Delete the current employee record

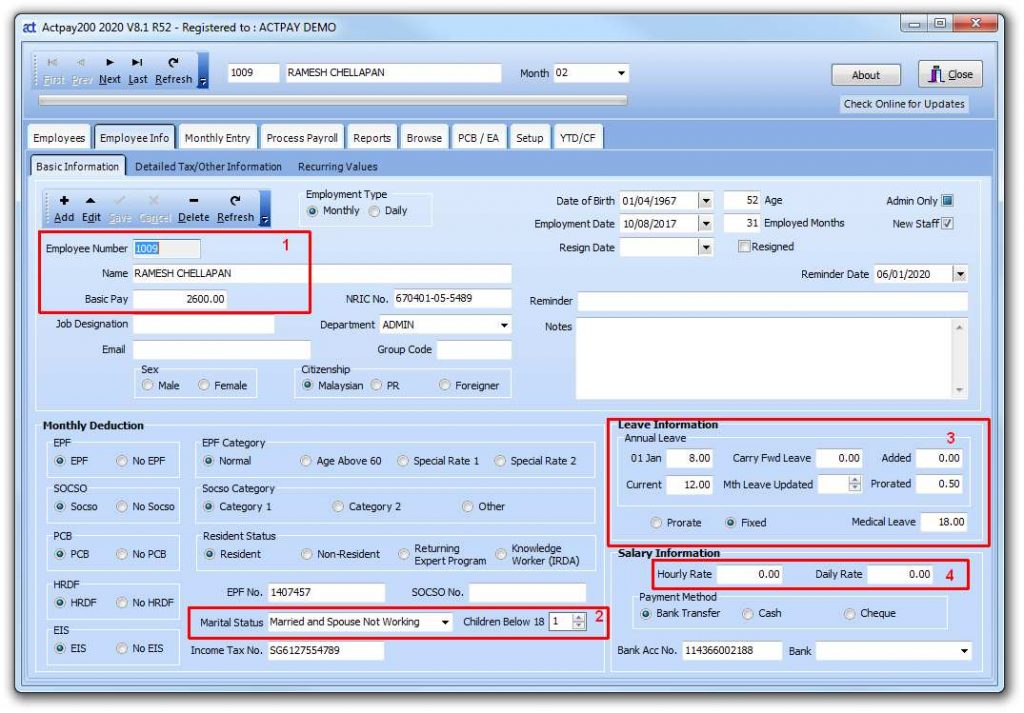coord(193,205)
